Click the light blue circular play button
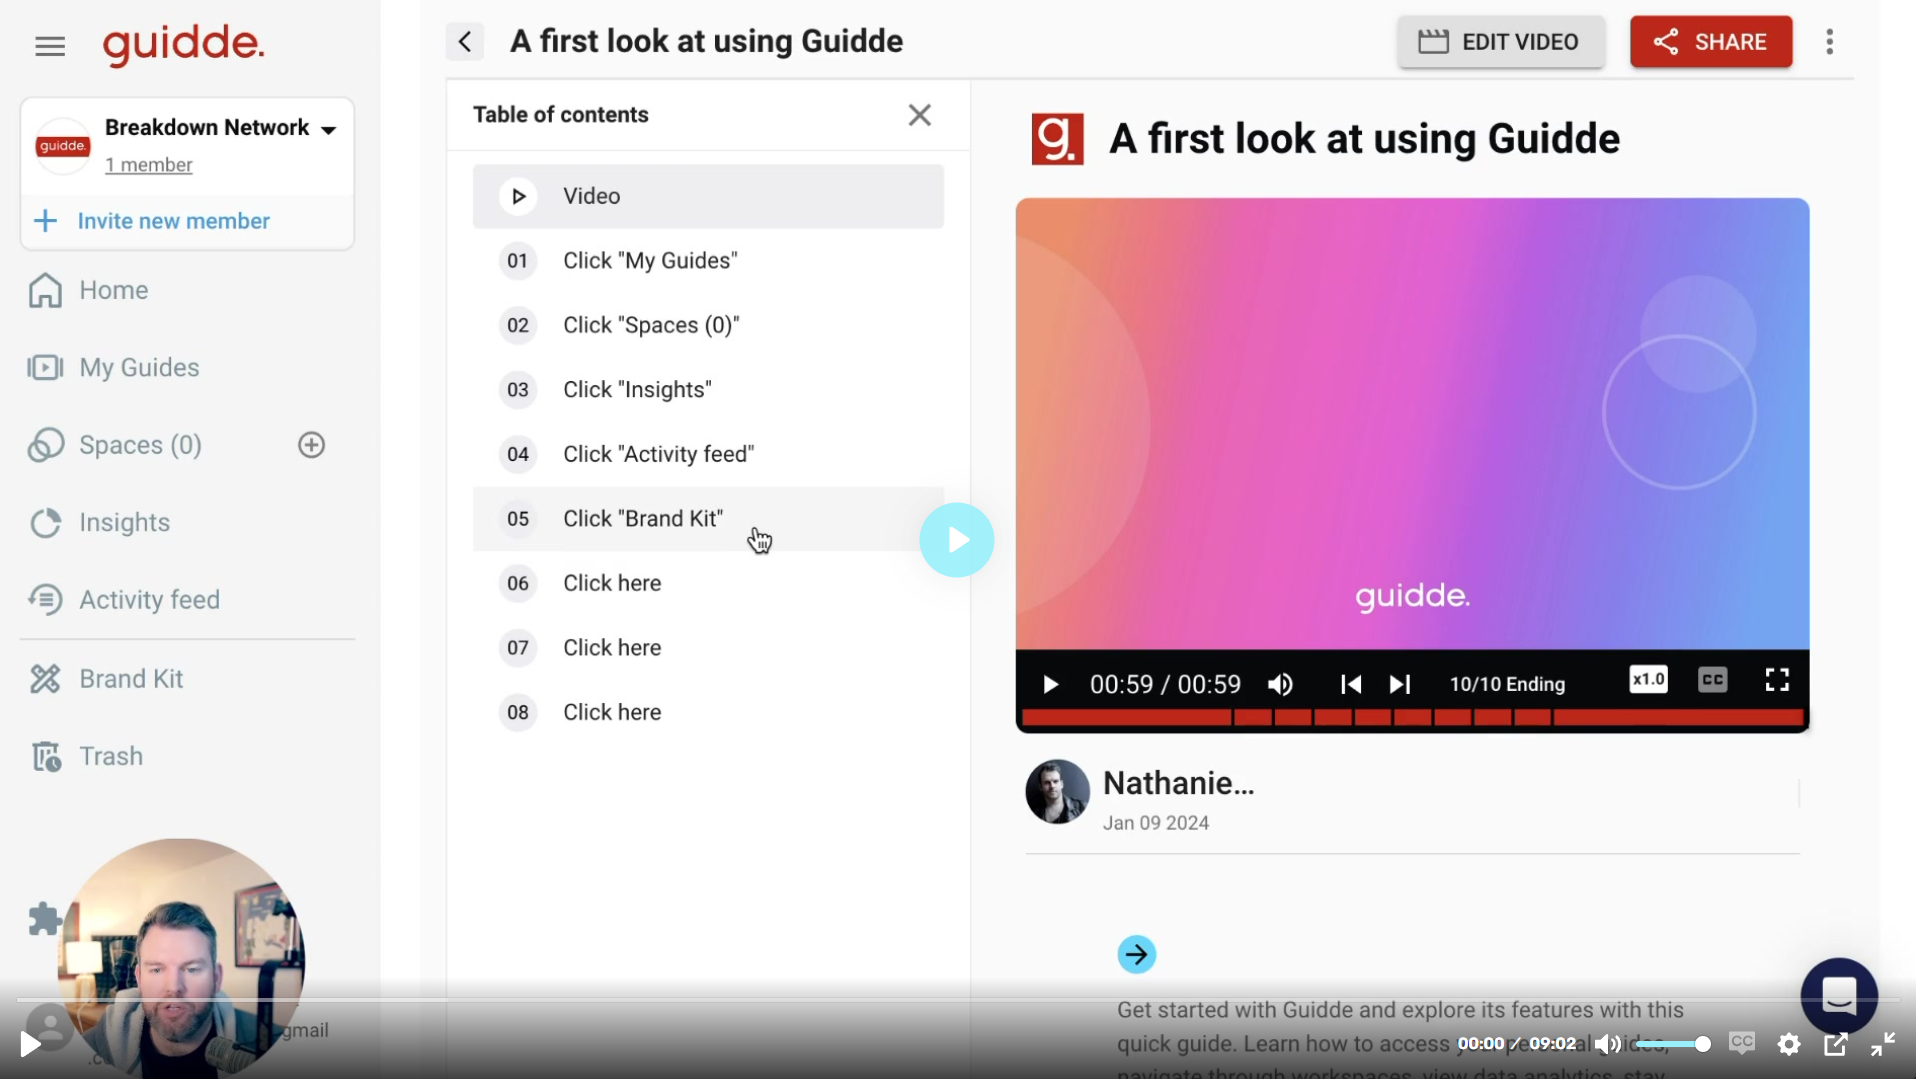This screenshot has height=1079, width=1916. 957,540
